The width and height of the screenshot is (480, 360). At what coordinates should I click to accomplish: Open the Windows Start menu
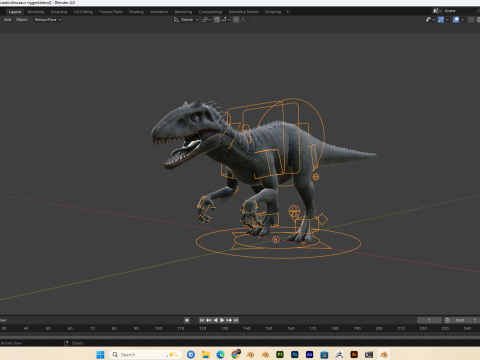pyautogui.click(x=100, y=354)
